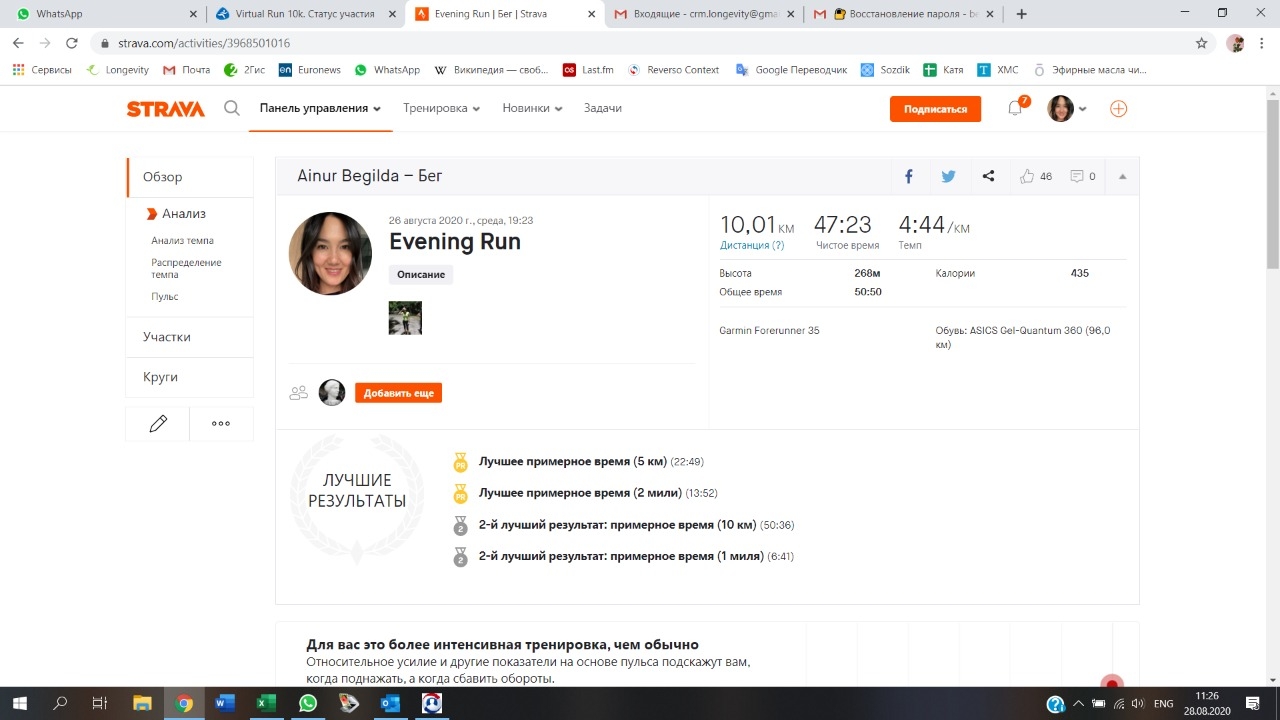
Task: Select Участки in the left sidebar
Action: point(167,337)
